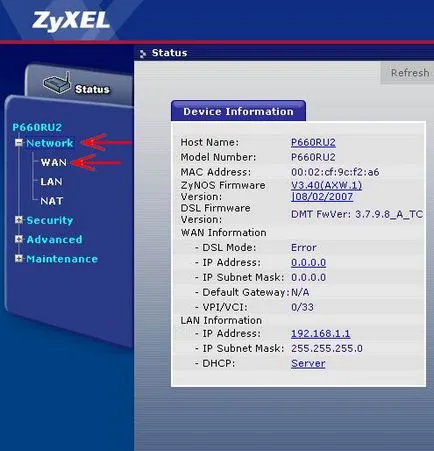Viewport: 434px width, 451px height.
Task: Click the Host Name label
Action: pyautogui.click(x=210, y=142)
